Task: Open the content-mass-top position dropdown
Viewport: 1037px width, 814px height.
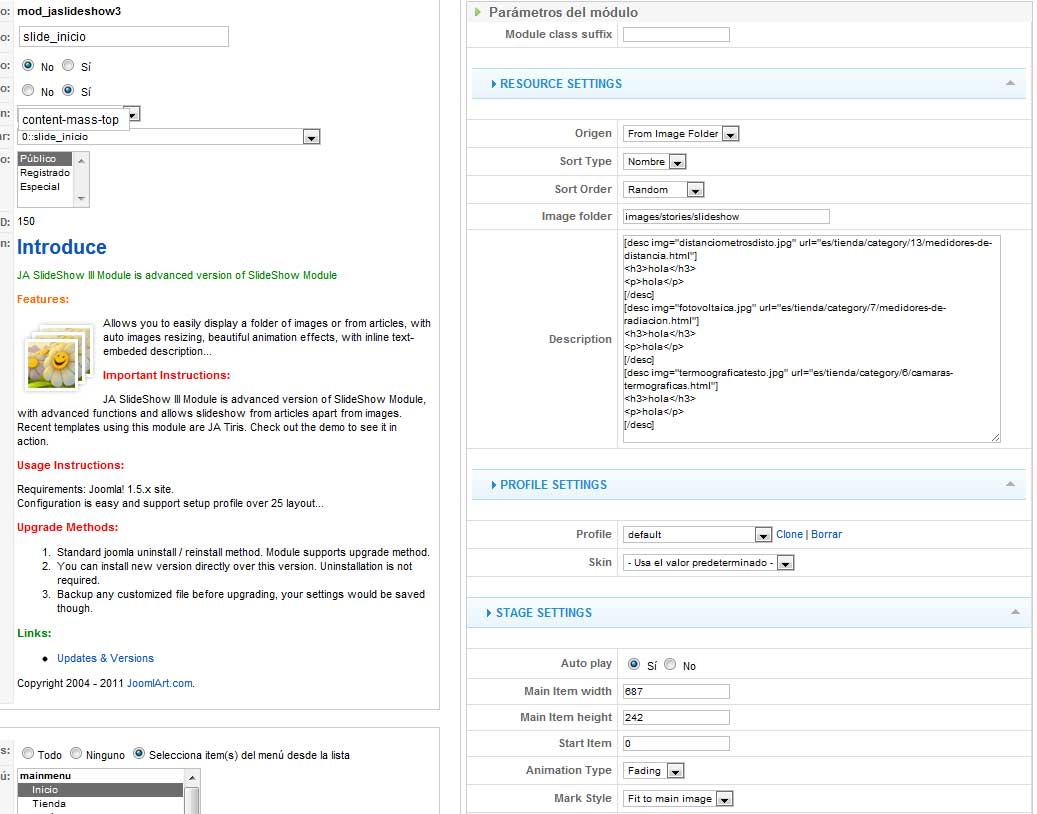Action: click(134, 114)
